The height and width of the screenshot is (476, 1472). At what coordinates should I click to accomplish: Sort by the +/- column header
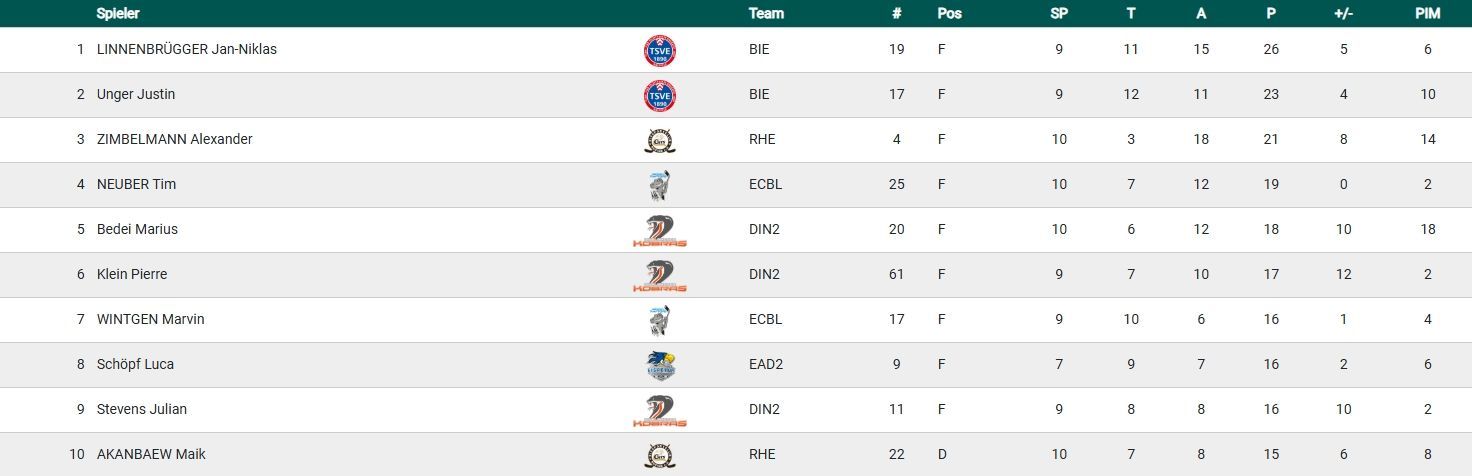tap(1343, 14)
